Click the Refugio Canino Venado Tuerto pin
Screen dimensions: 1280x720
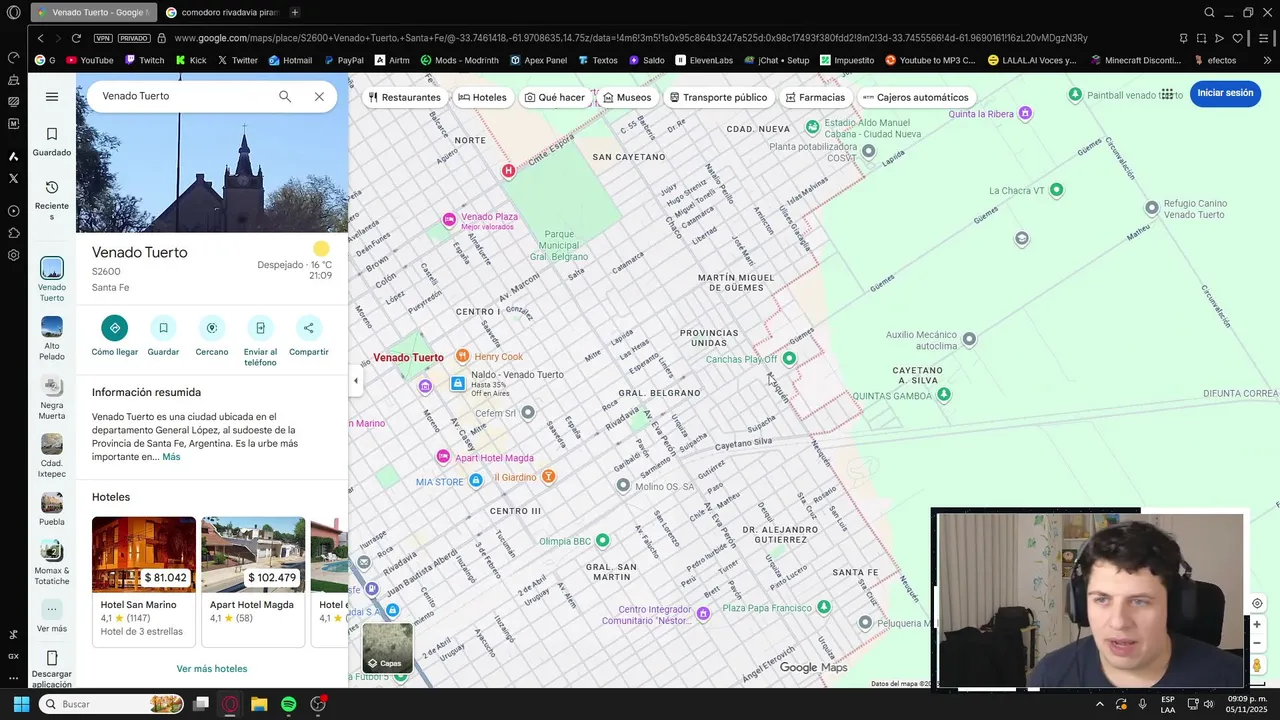point(1152,208)
